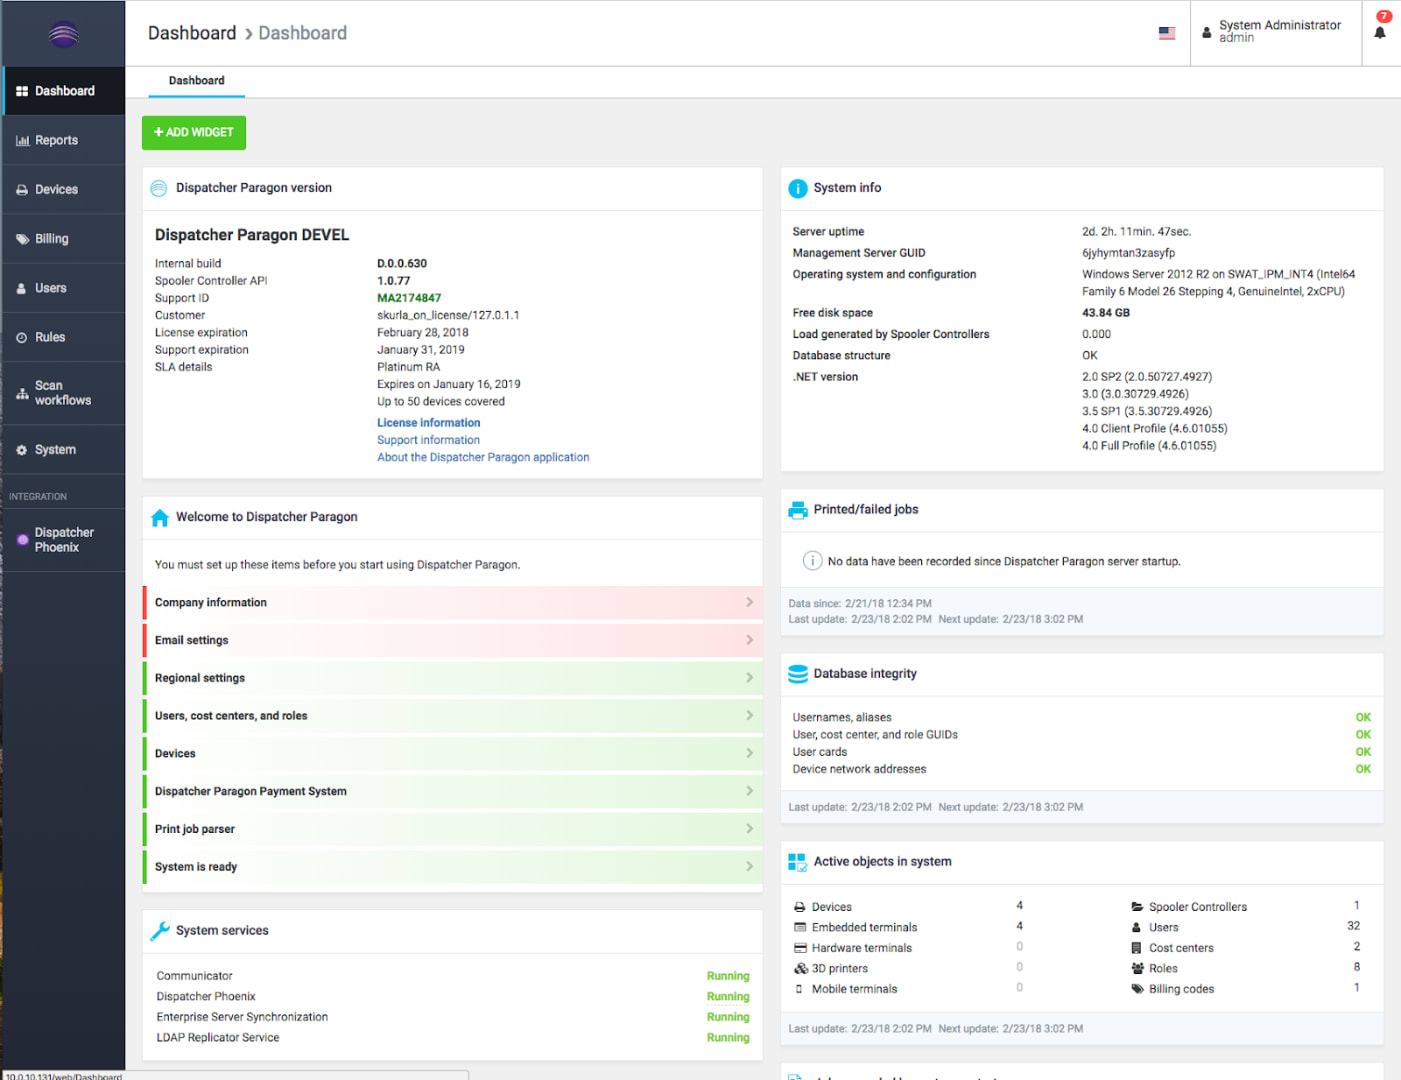Image resolution: width=1401 pixels, height=1080 pixels.
Task: Open About the Dispatcher Paragon application link
Action: (x=483, y=457)
